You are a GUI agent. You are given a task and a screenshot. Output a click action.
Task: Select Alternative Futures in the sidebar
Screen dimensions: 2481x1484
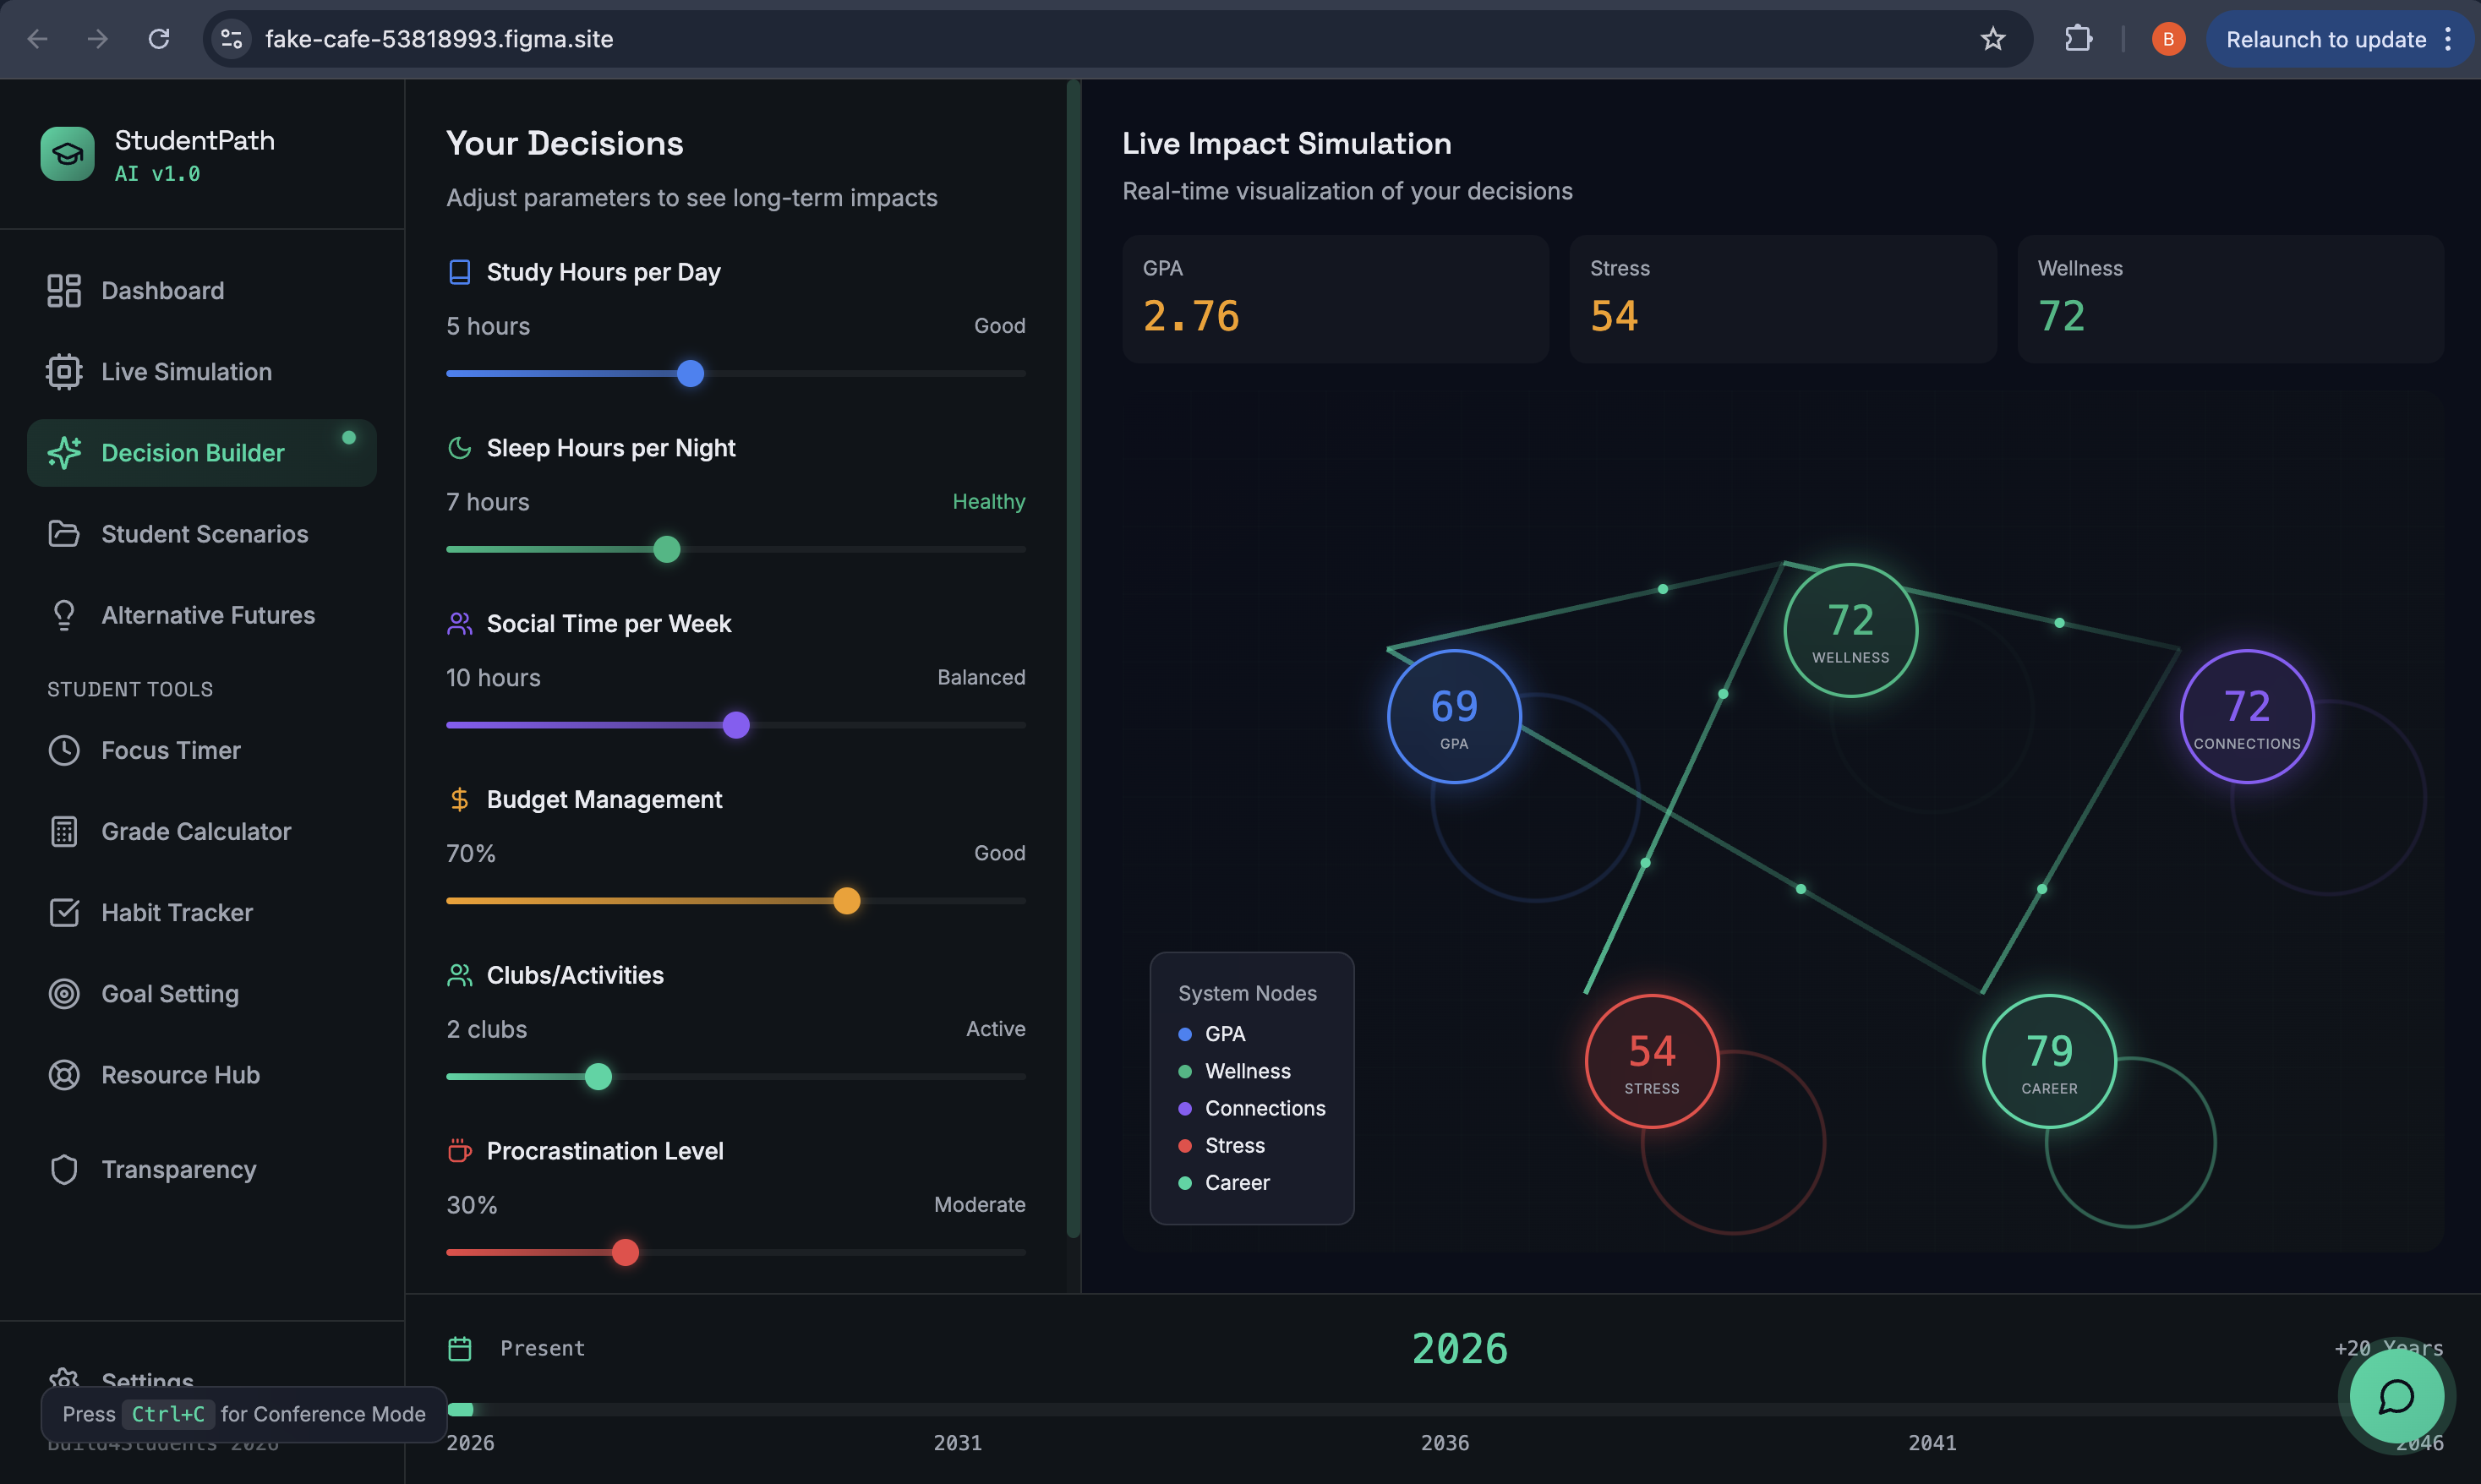point(207,615)
